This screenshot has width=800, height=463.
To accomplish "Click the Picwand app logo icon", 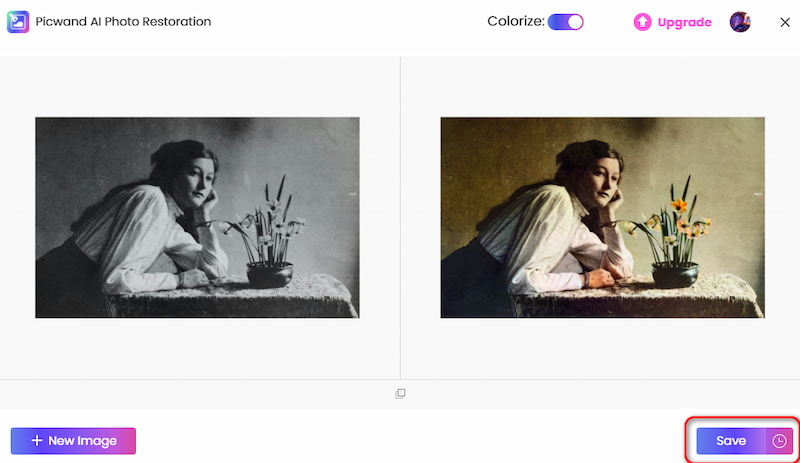I will tap(18, 22).
